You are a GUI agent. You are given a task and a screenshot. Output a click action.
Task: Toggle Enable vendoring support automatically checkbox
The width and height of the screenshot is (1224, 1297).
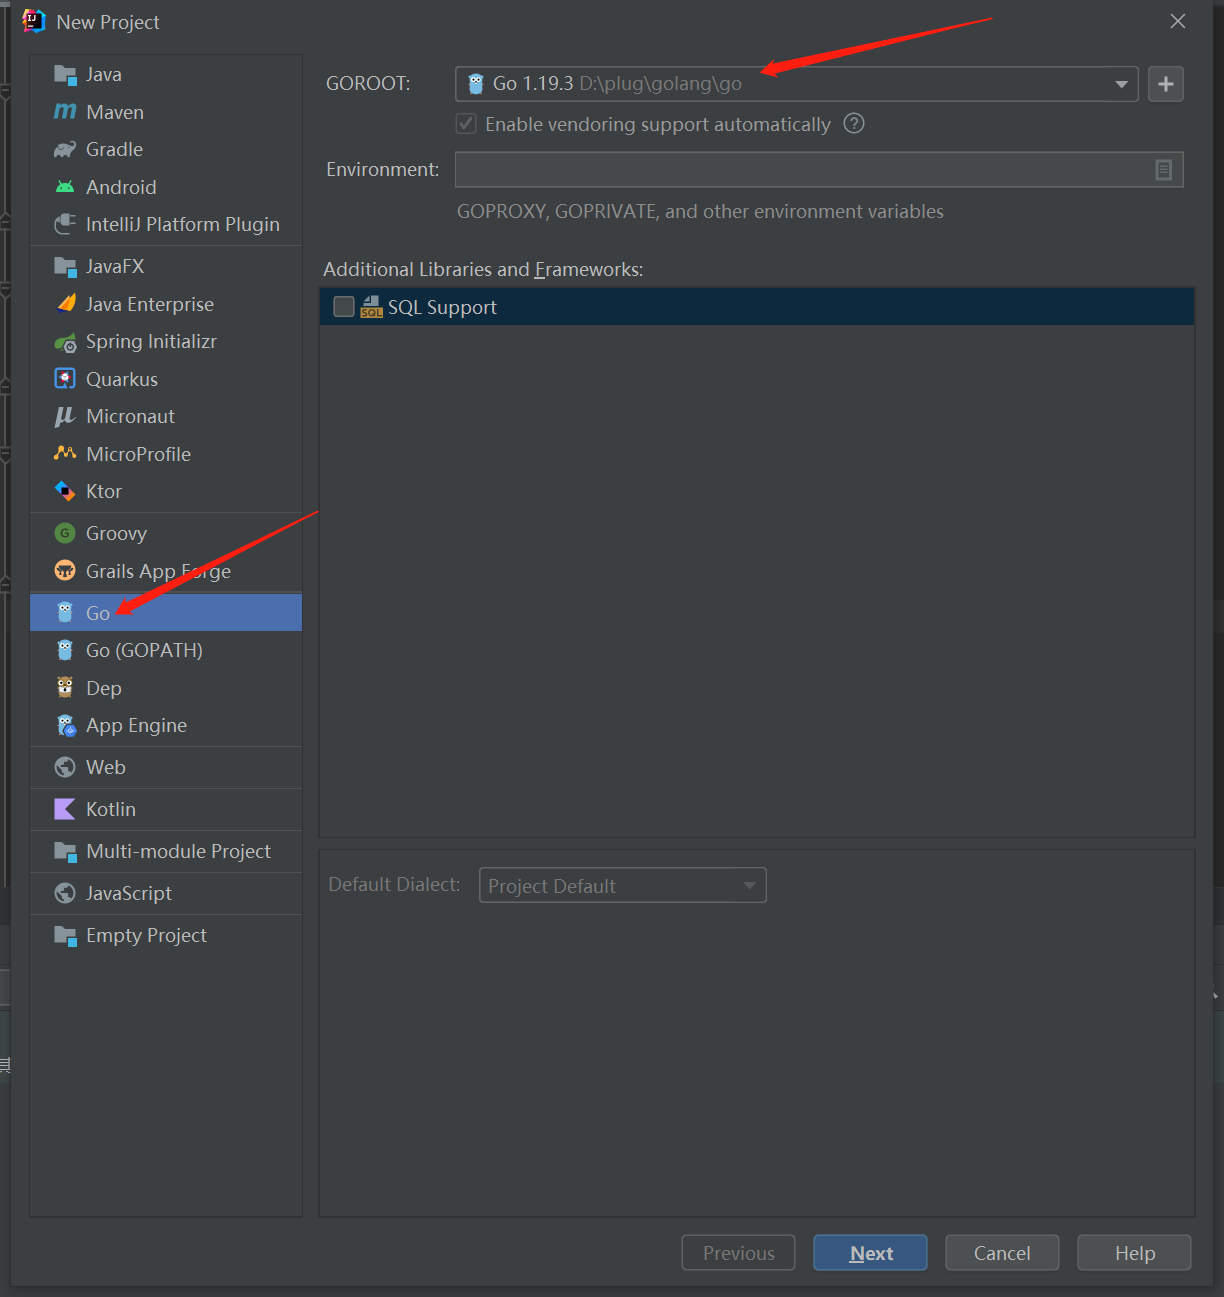click(466, 124)
